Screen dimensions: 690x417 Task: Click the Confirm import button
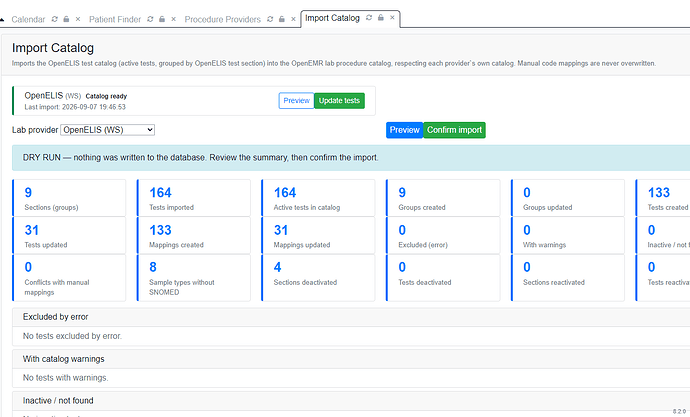(x=455, y=130)
